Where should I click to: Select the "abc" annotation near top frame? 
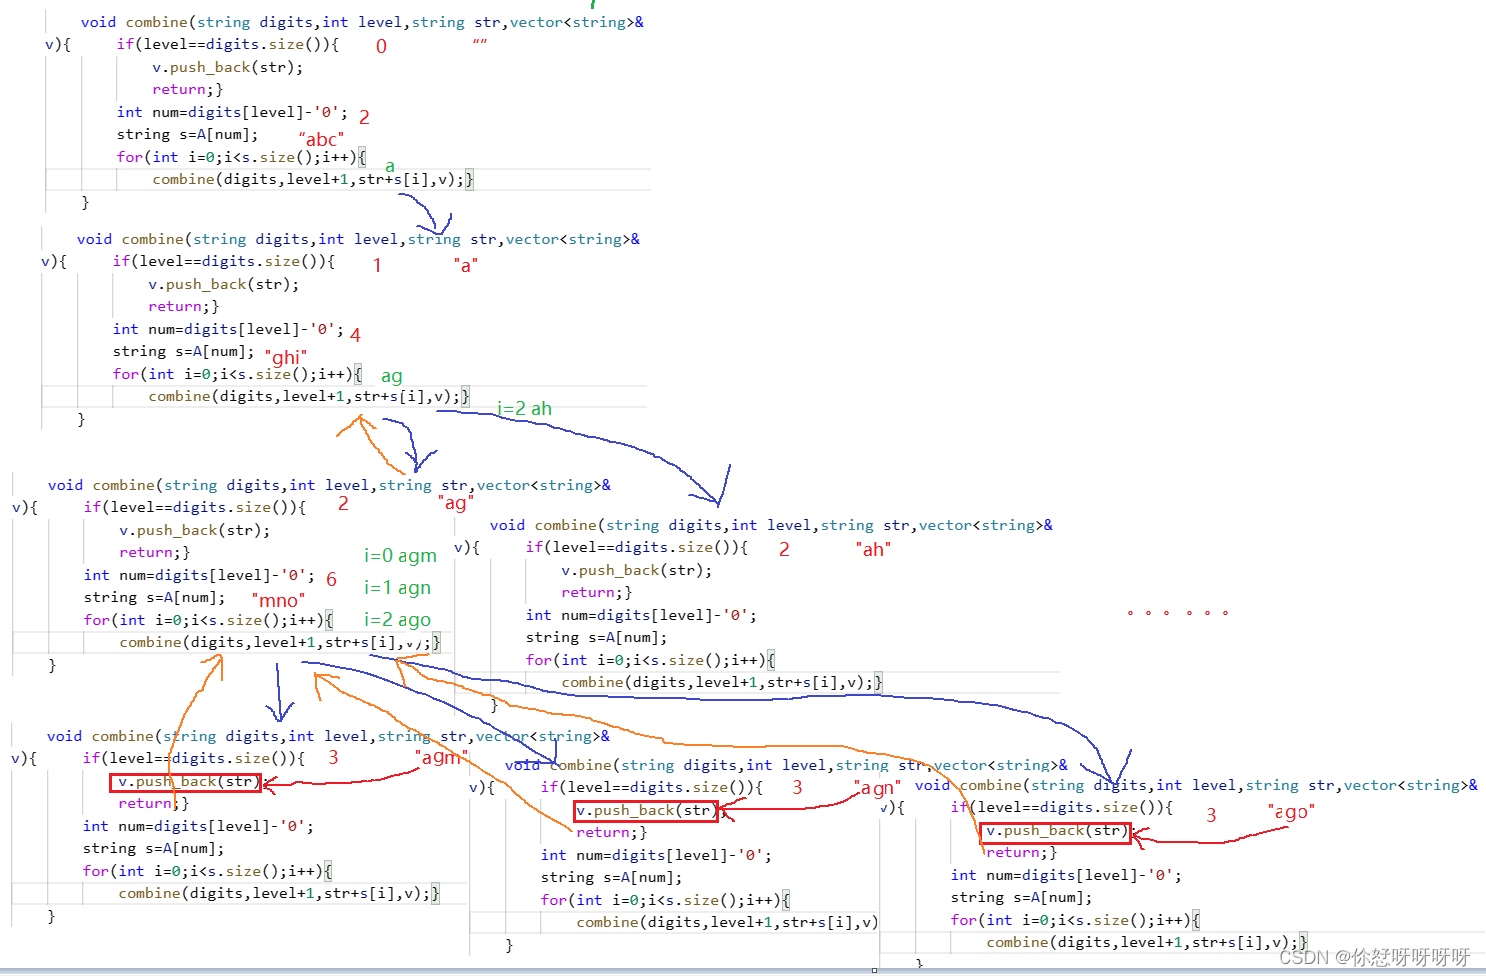click(321, 139)
